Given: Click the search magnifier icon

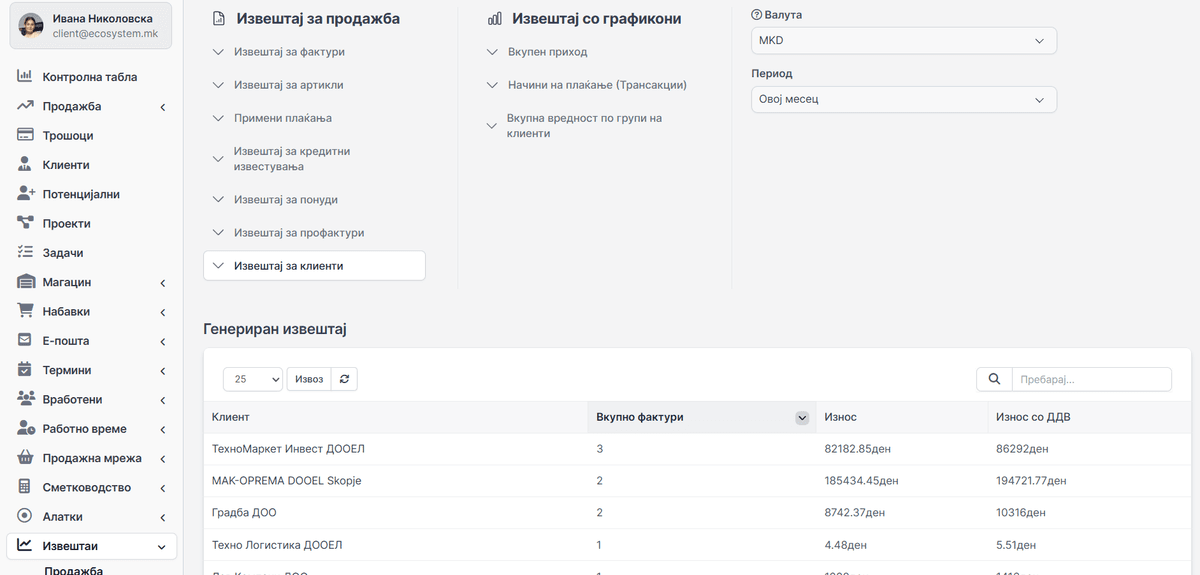Looking at the screenshot, I should click(x=994, y=379).
